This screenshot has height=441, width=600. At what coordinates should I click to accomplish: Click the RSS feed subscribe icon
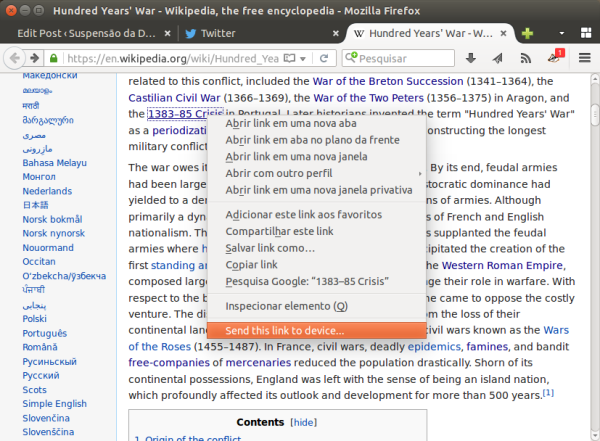(526, 58)
